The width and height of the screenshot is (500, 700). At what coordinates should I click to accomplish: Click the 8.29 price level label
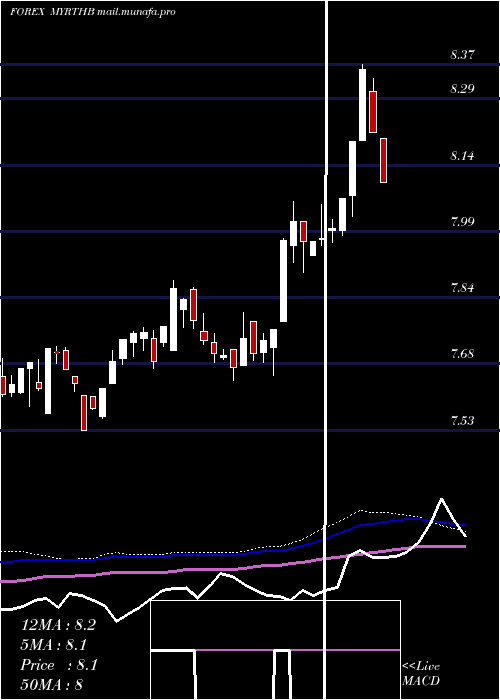coord(462,89)
